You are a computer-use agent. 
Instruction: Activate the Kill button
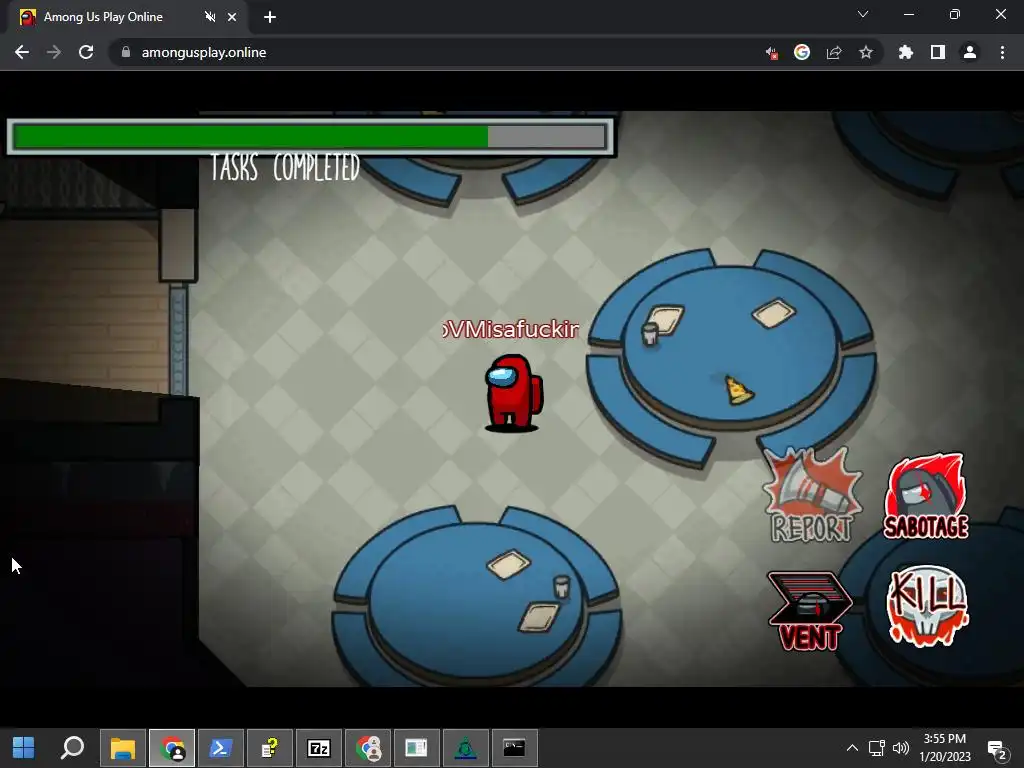(x=927, y=606)
